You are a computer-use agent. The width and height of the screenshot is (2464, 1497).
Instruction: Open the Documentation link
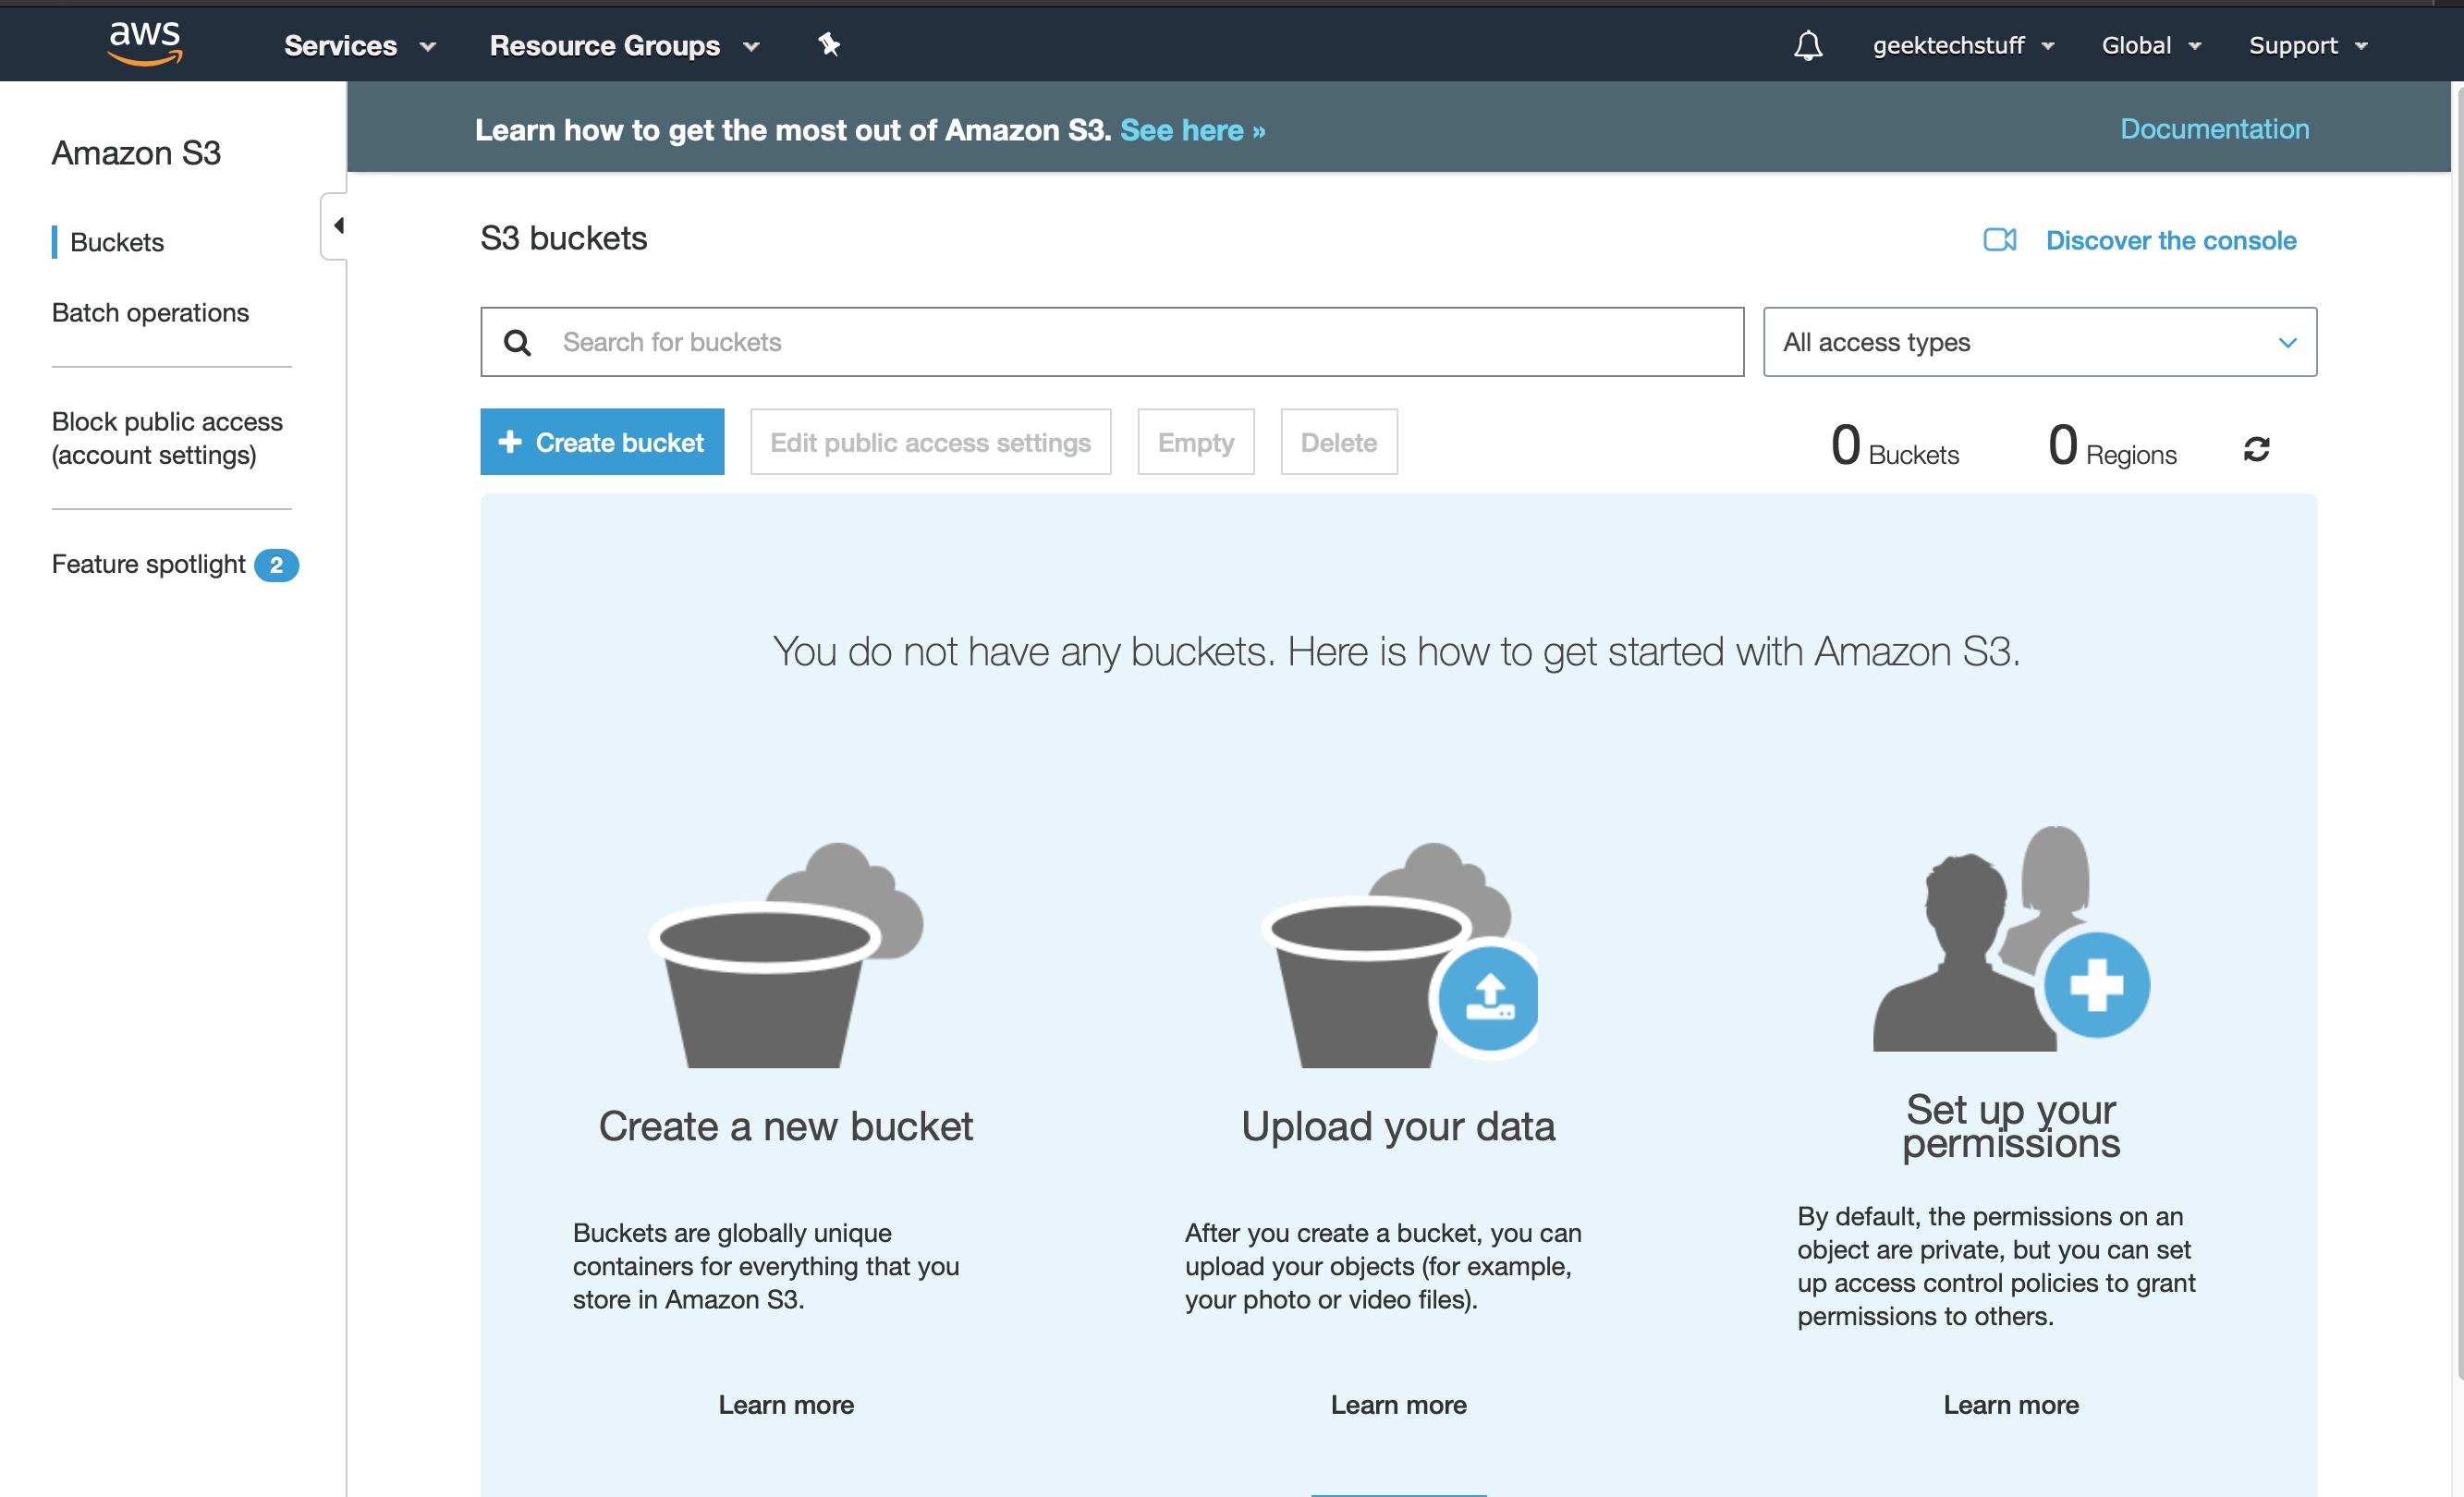pyautogui.click(x=2214, y=128)
